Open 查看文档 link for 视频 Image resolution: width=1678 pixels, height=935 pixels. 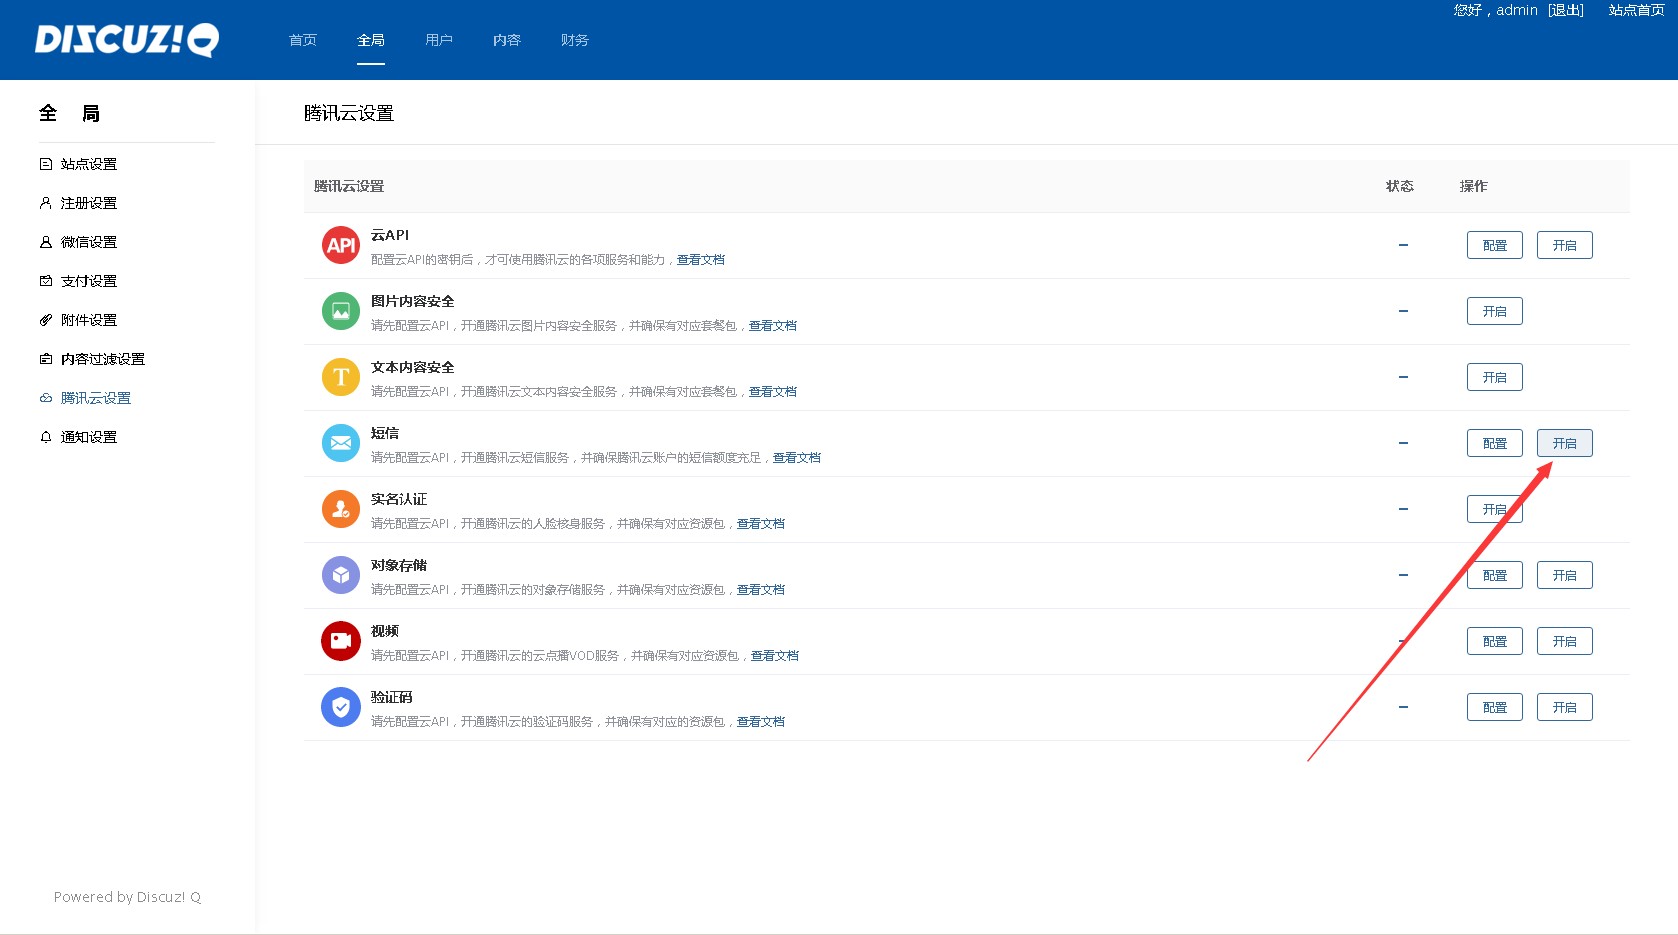click(775, 656)
